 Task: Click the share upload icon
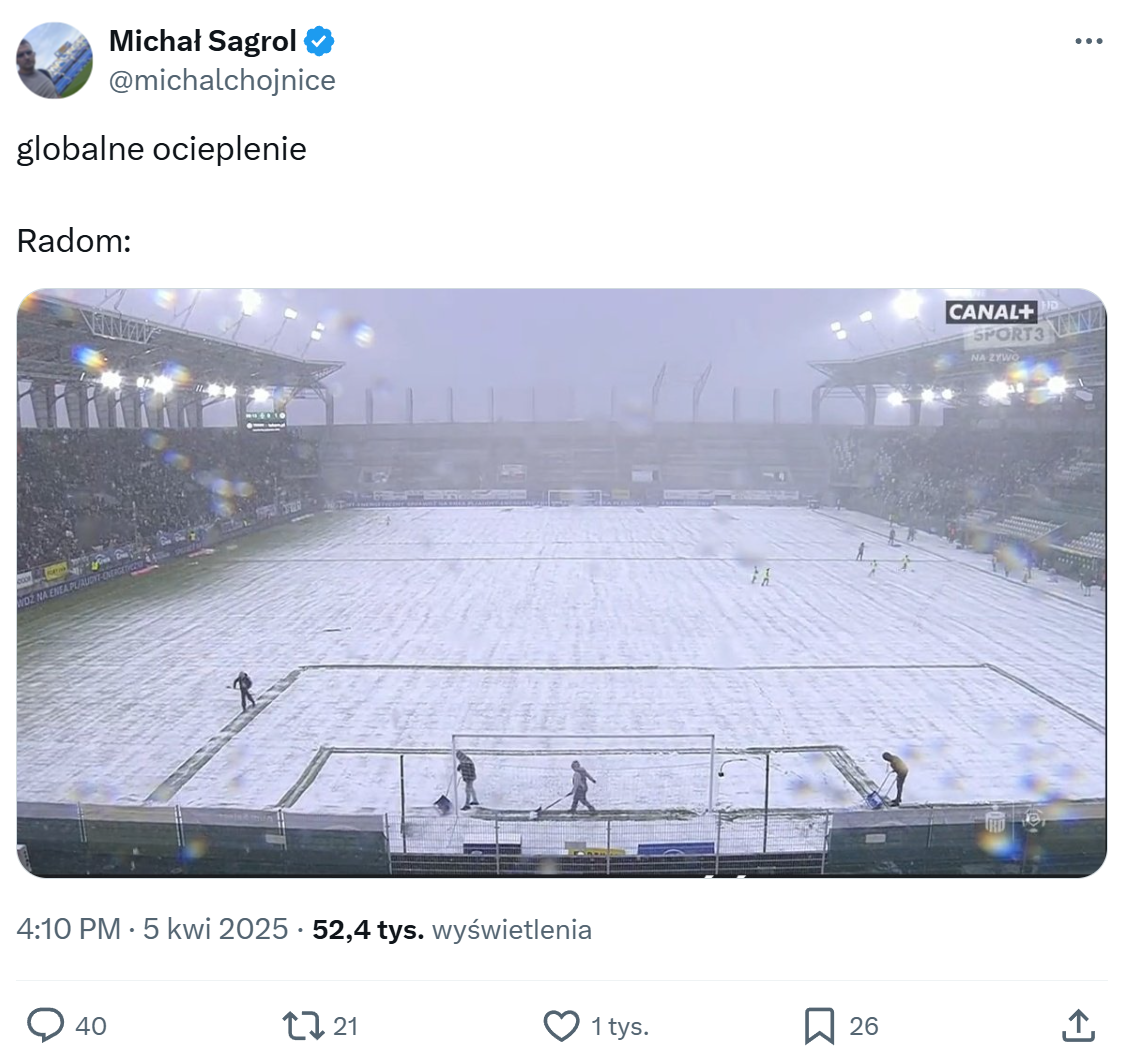(x=1076, y=1025)
